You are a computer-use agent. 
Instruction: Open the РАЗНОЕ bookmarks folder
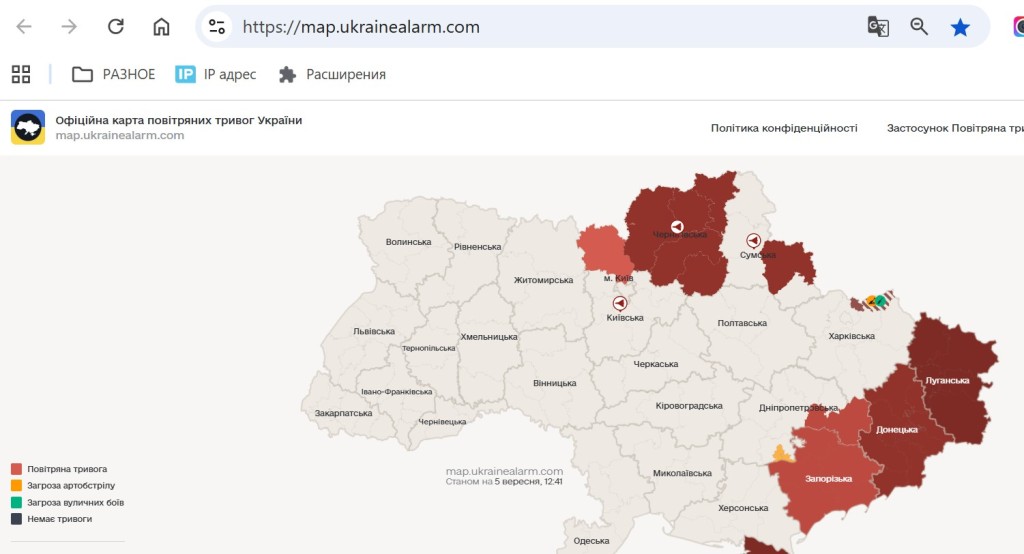pos(114,74)
